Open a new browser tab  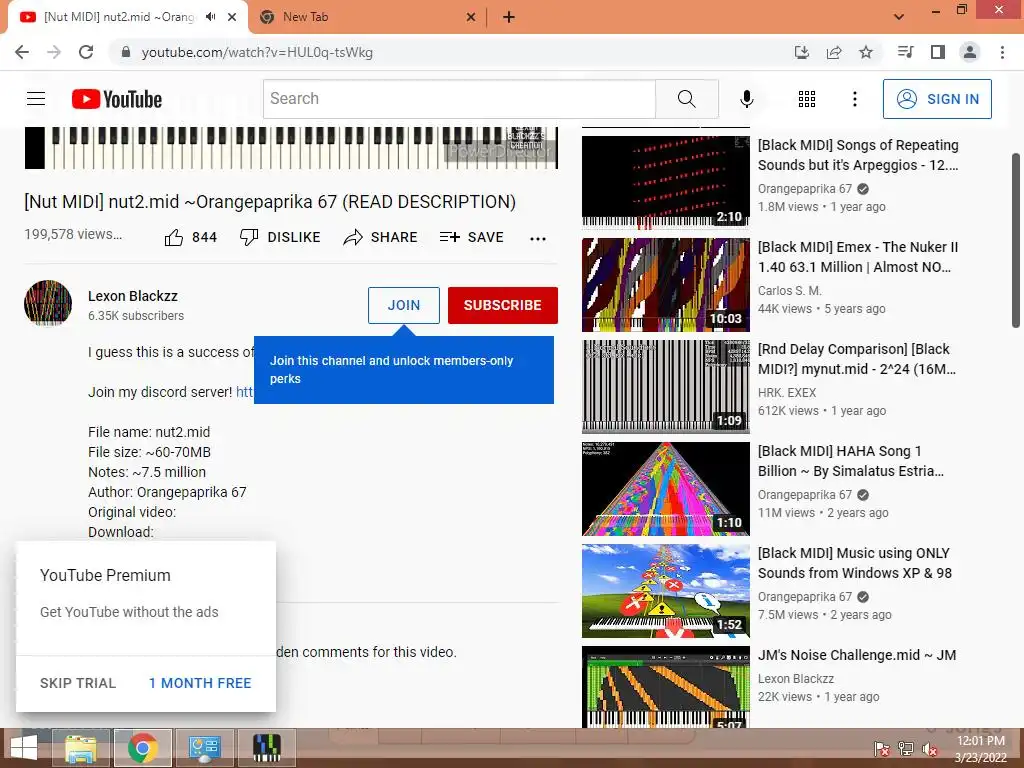[509, 17]
